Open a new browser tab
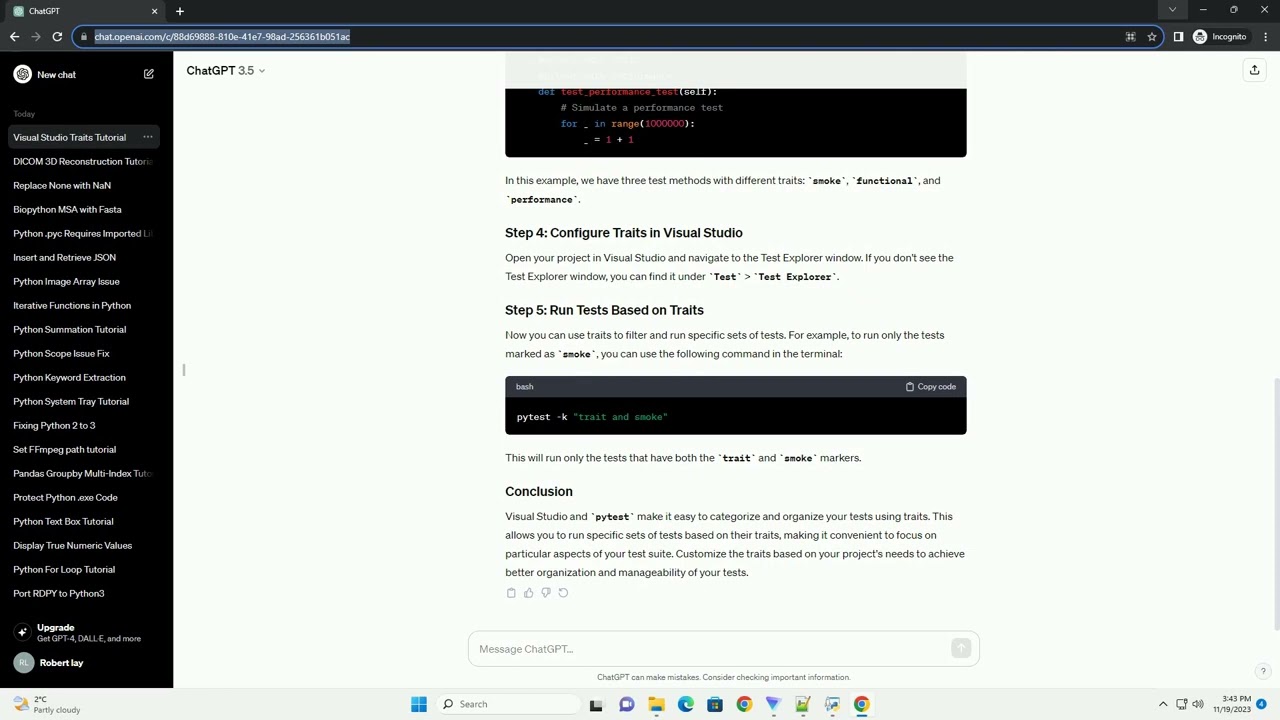Image resolution: width=1280 pixels, height=720 pixels. click(180, 11)
